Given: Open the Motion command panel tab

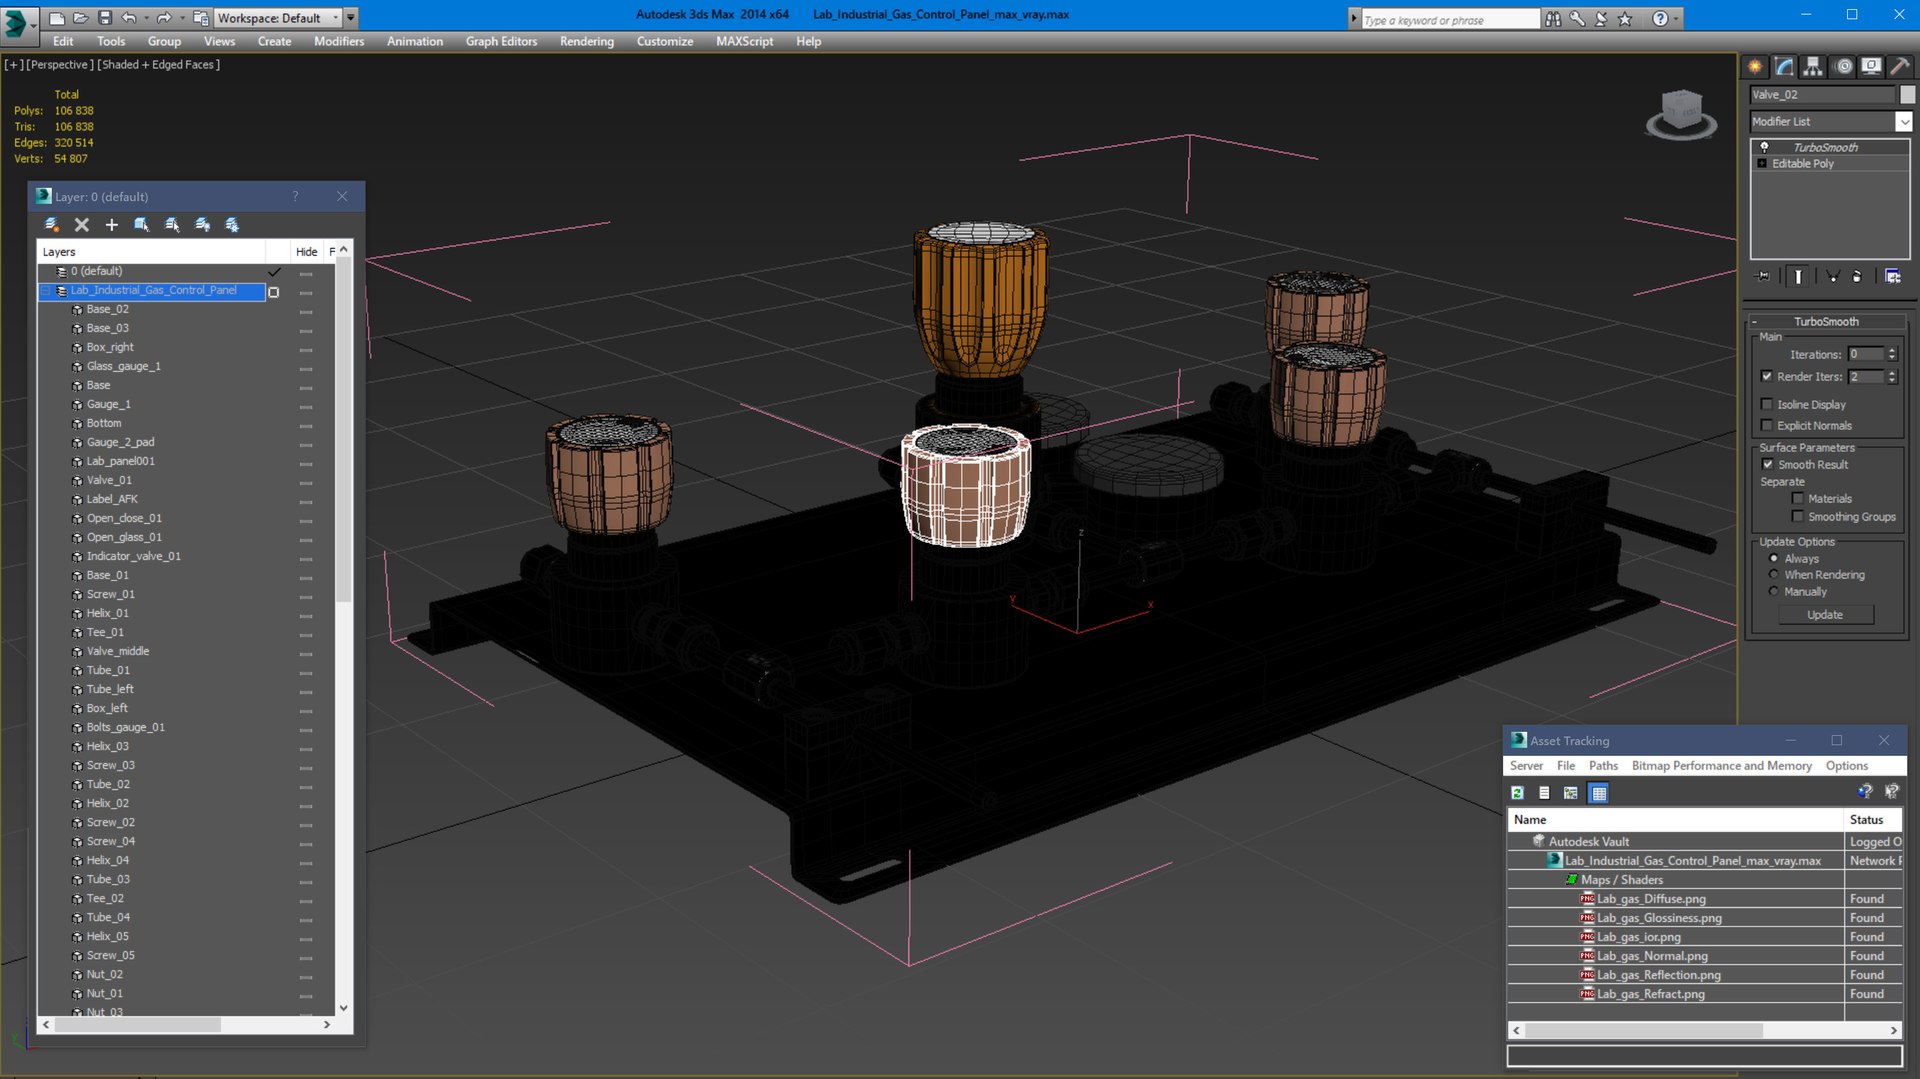Looking at the screenshot, I should coord(1843,67).
